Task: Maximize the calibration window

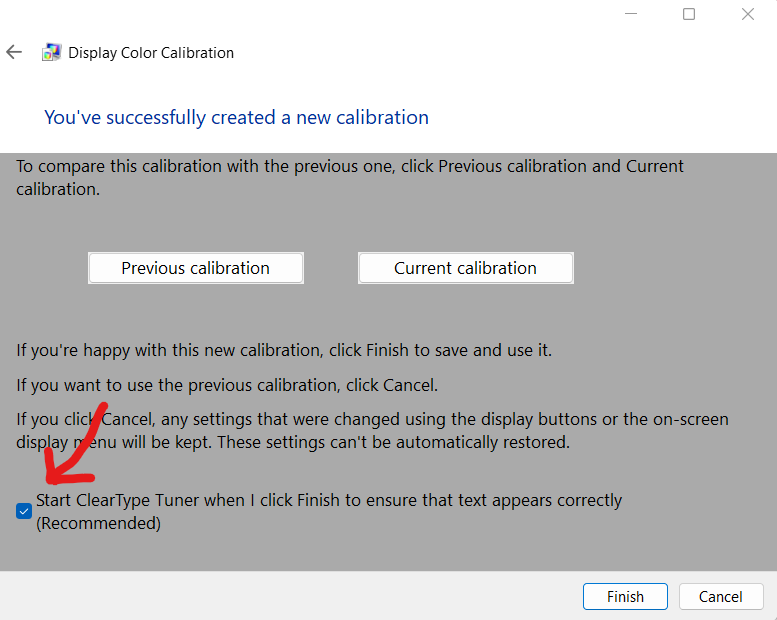Action: coord(689,14)
